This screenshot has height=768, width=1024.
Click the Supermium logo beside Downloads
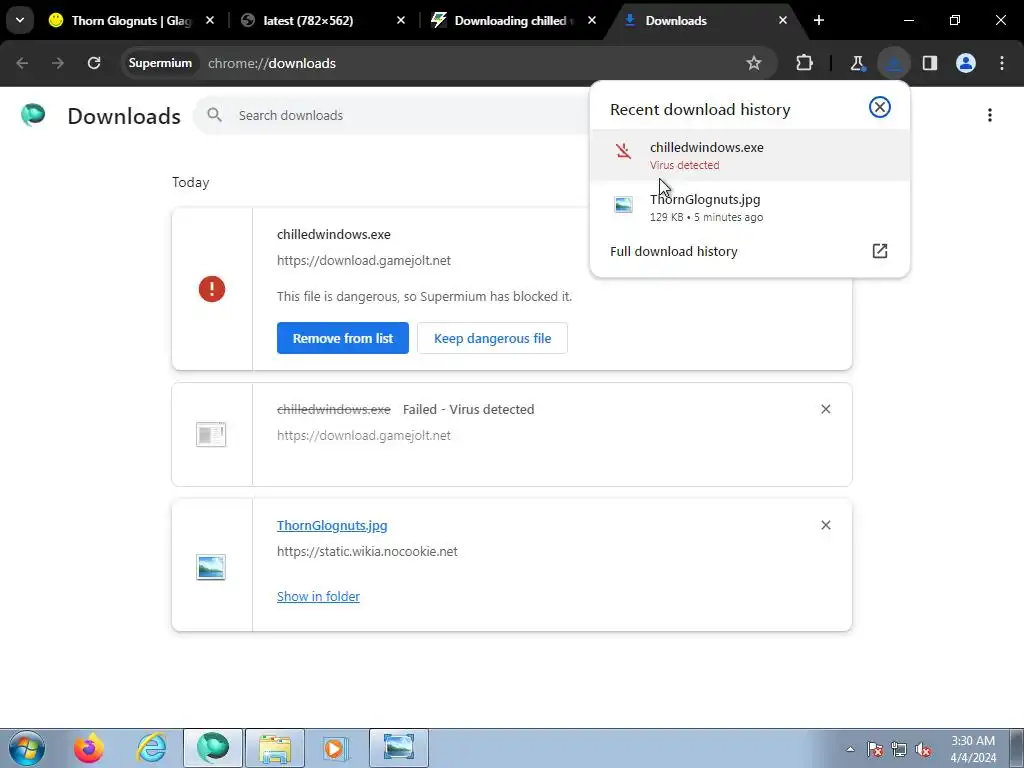pyautogui.click(x=33, y=115)
